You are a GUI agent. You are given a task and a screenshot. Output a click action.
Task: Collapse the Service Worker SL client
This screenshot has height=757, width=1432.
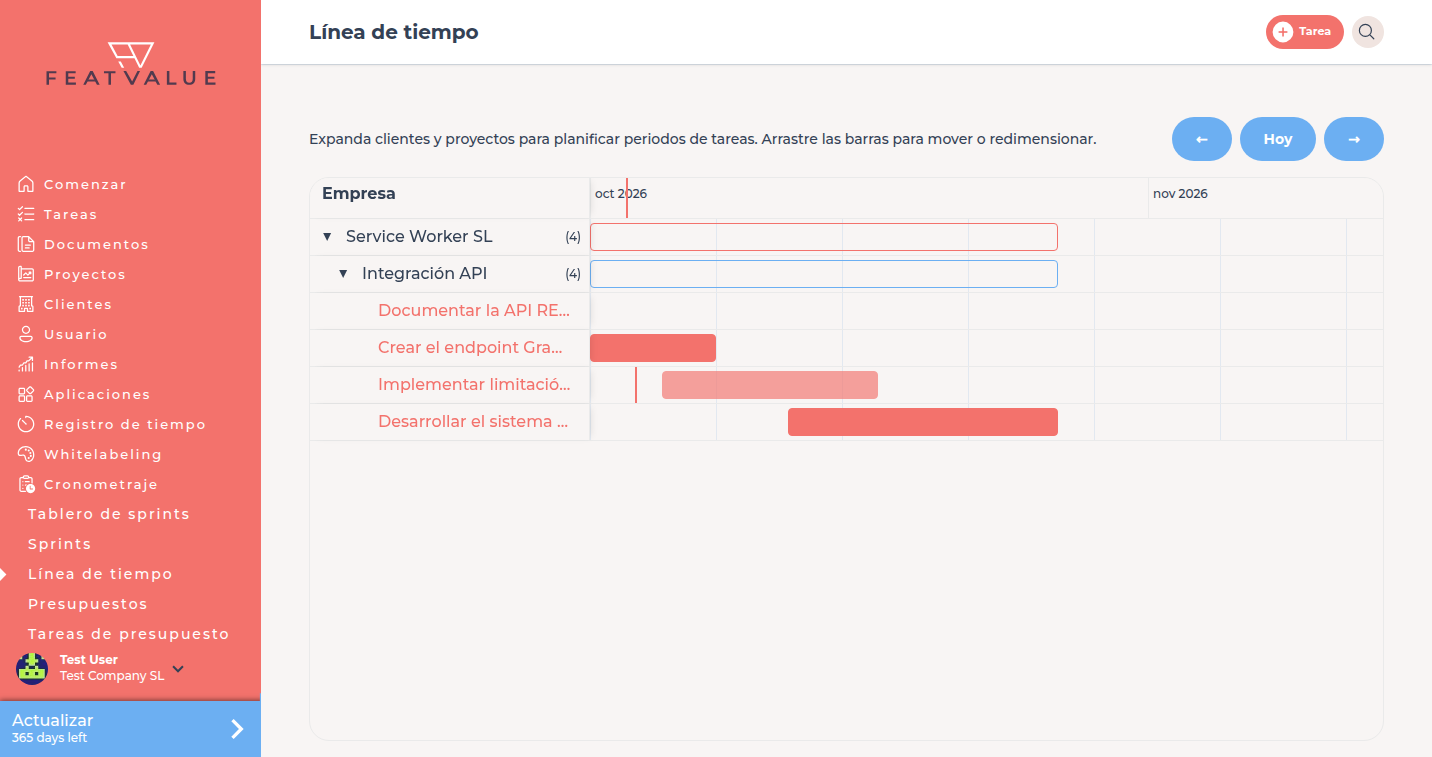click(327, 237)
